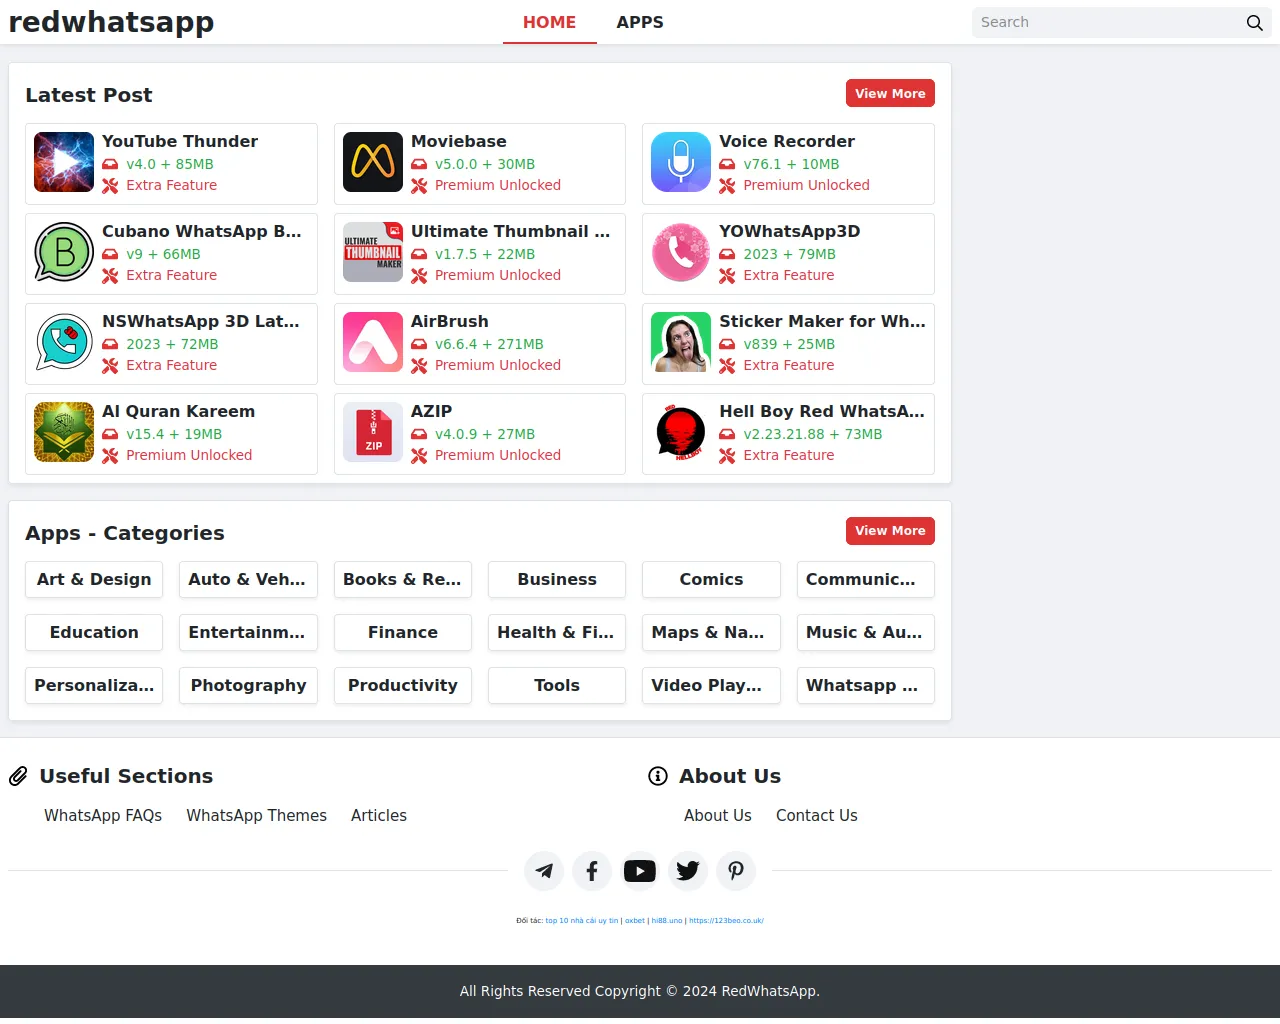This screenshot has width=1280, height=1024.
Task: Open the Health & Fitness category
Action: pos(557,633)
